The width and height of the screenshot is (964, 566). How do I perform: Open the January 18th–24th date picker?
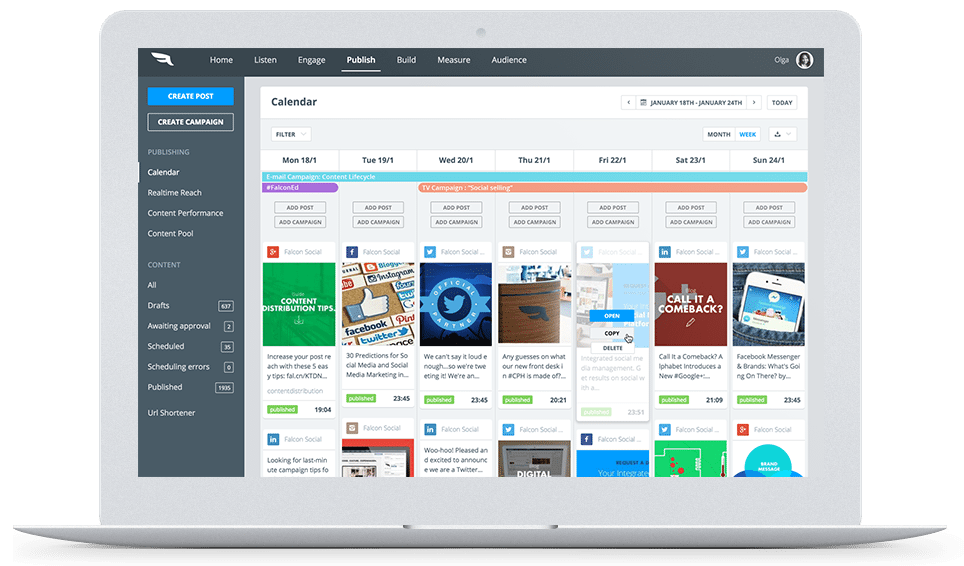tap(692, 102)
